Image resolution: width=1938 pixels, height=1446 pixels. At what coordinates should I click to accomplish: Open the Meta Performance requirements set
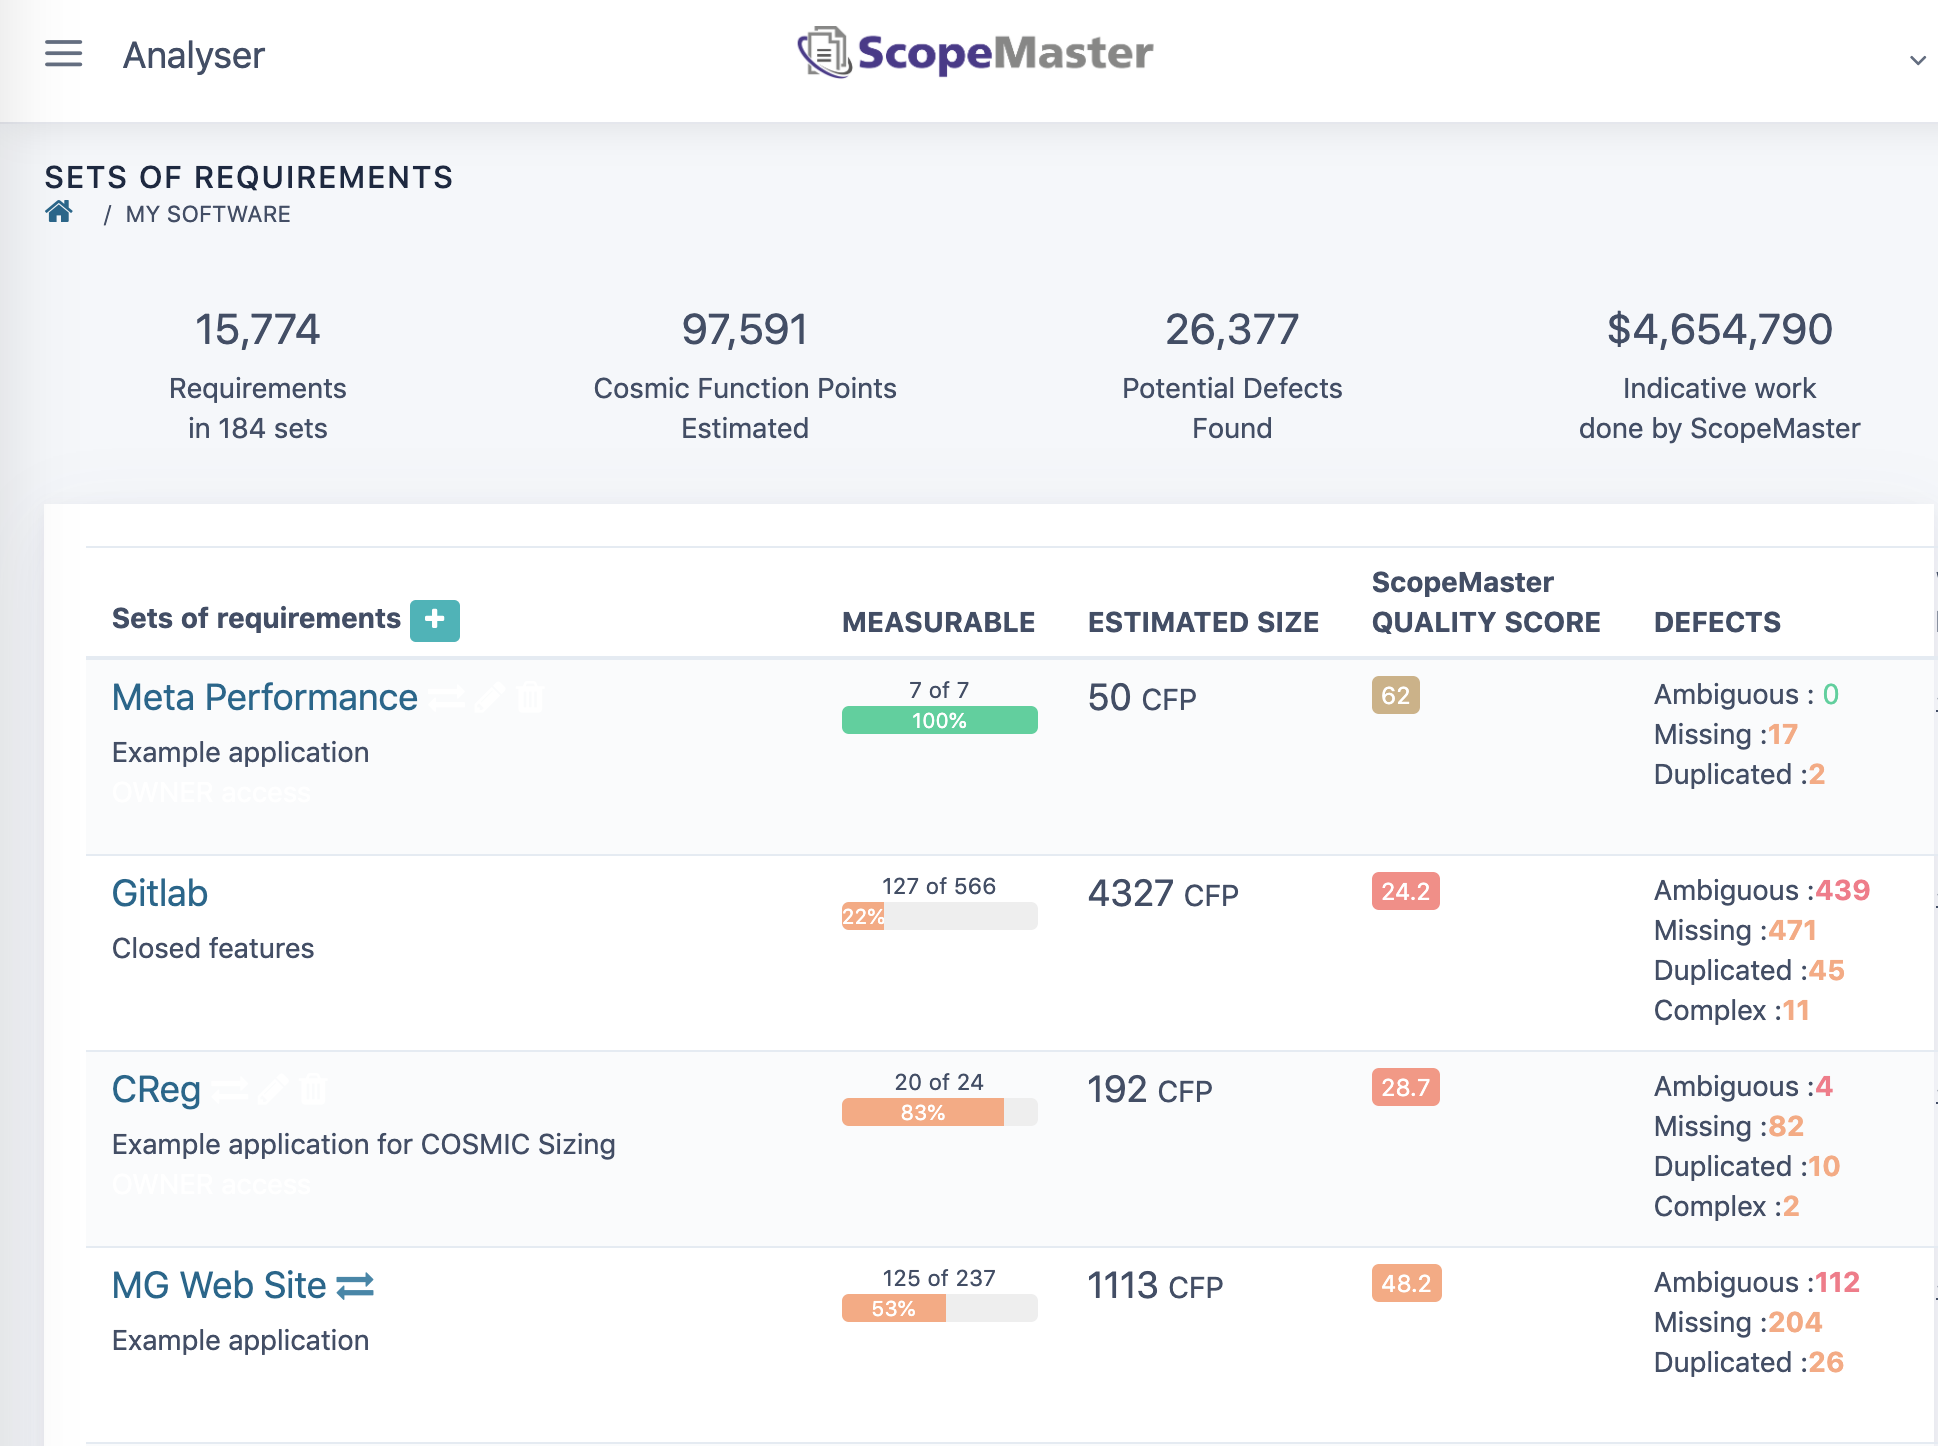pos(265,697)
